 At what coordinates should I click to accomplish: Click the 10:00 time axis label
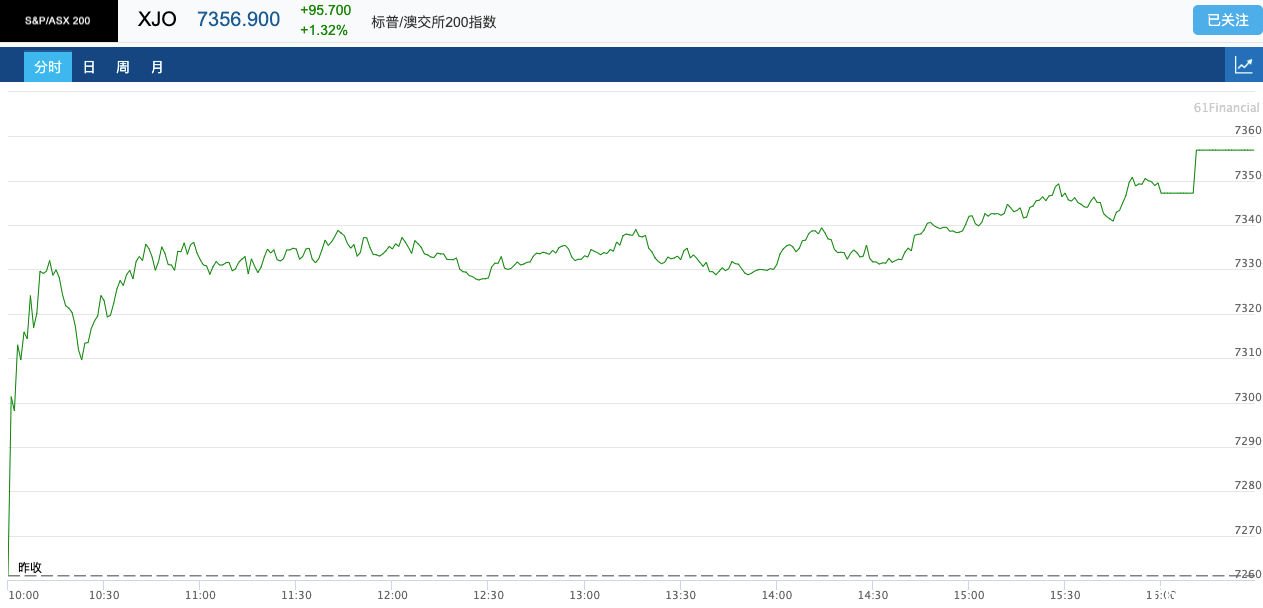point(23,595)
